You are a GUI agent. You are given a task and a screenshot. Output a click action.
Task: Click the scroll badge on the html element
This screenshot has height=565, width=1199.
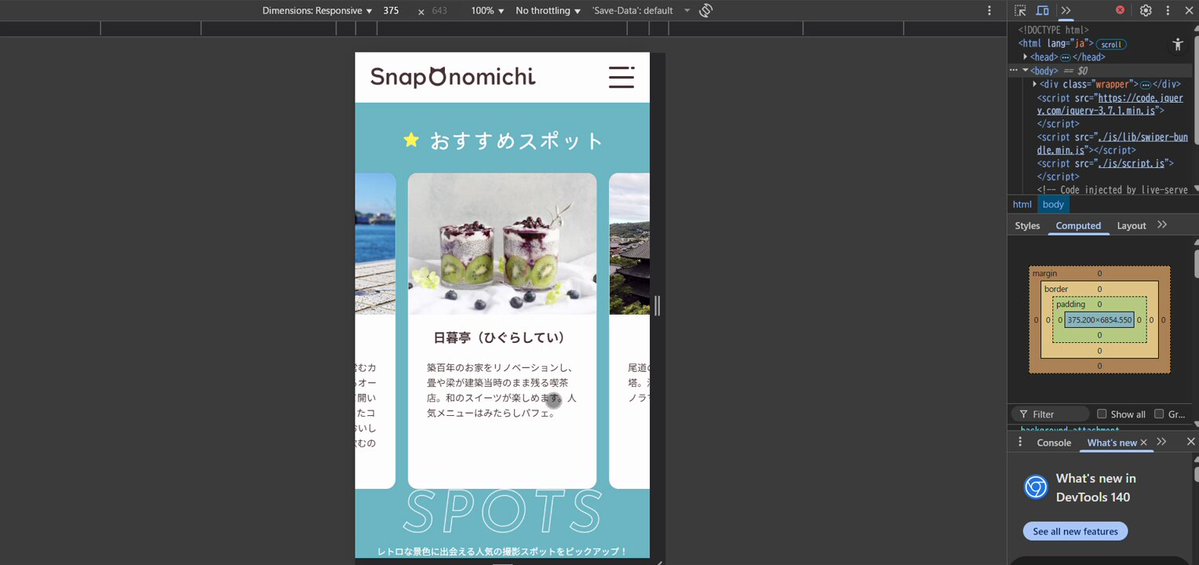point(1111,44)
